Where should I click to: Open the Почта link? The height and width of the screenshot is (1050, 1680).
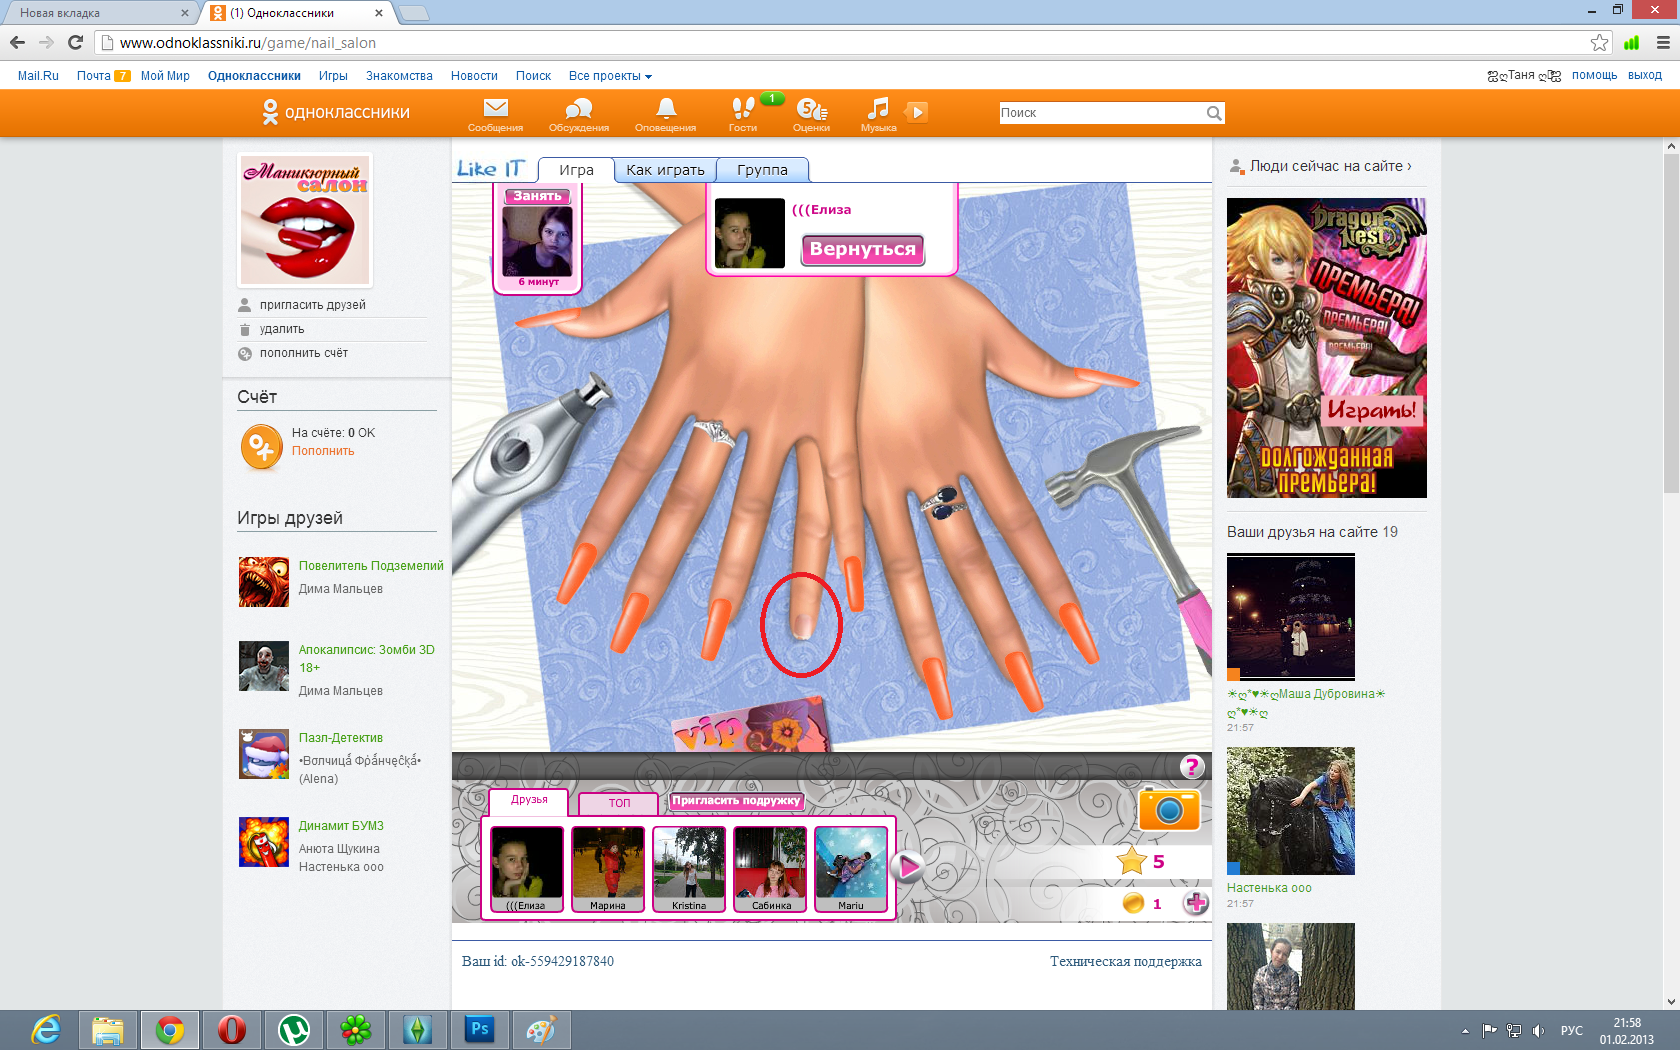(94, 76)
